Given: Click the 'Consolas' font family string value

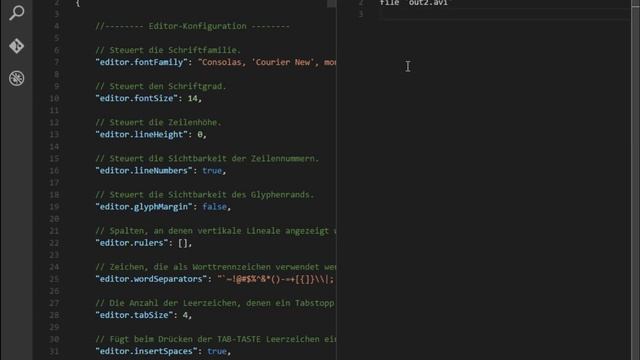Looking at the screenshot, I should point(267,62).
